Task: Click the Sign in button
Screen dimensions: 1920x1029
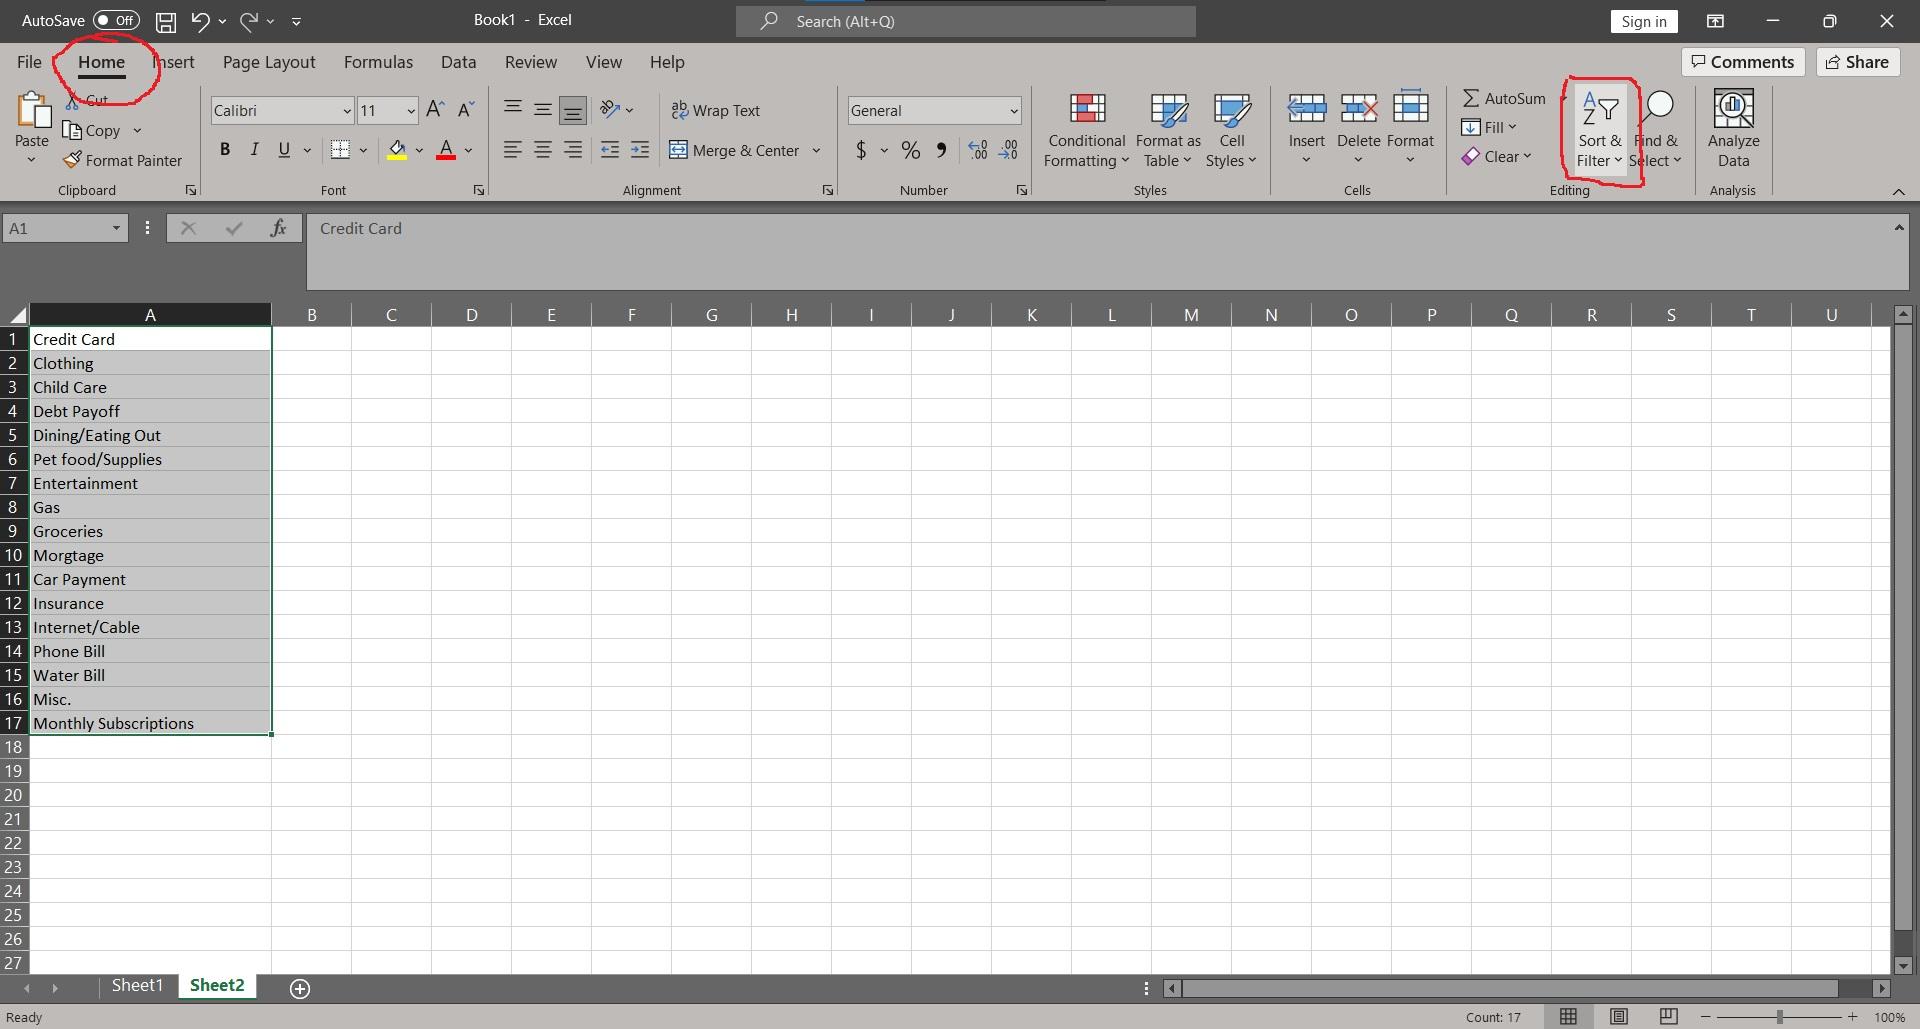Action: (1644, 21)
